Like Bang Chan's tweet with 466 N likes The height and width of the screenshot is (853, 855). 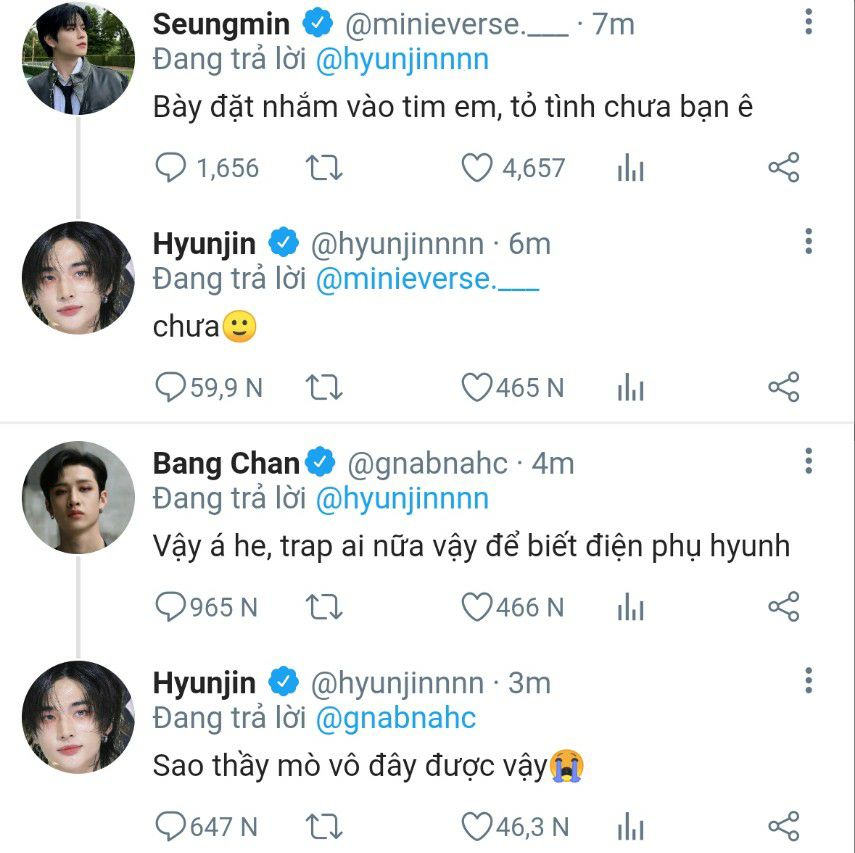(477, 606)
